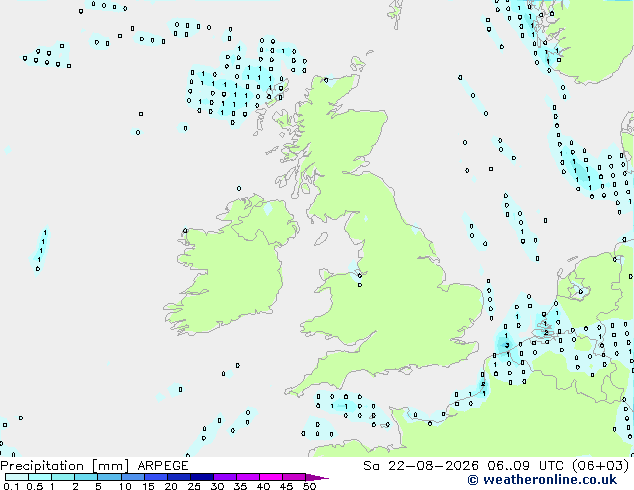Screen dimensions: 634x490
Task: Pick the 10–15 mm legend swatch
Action: (x=132, y=477)
